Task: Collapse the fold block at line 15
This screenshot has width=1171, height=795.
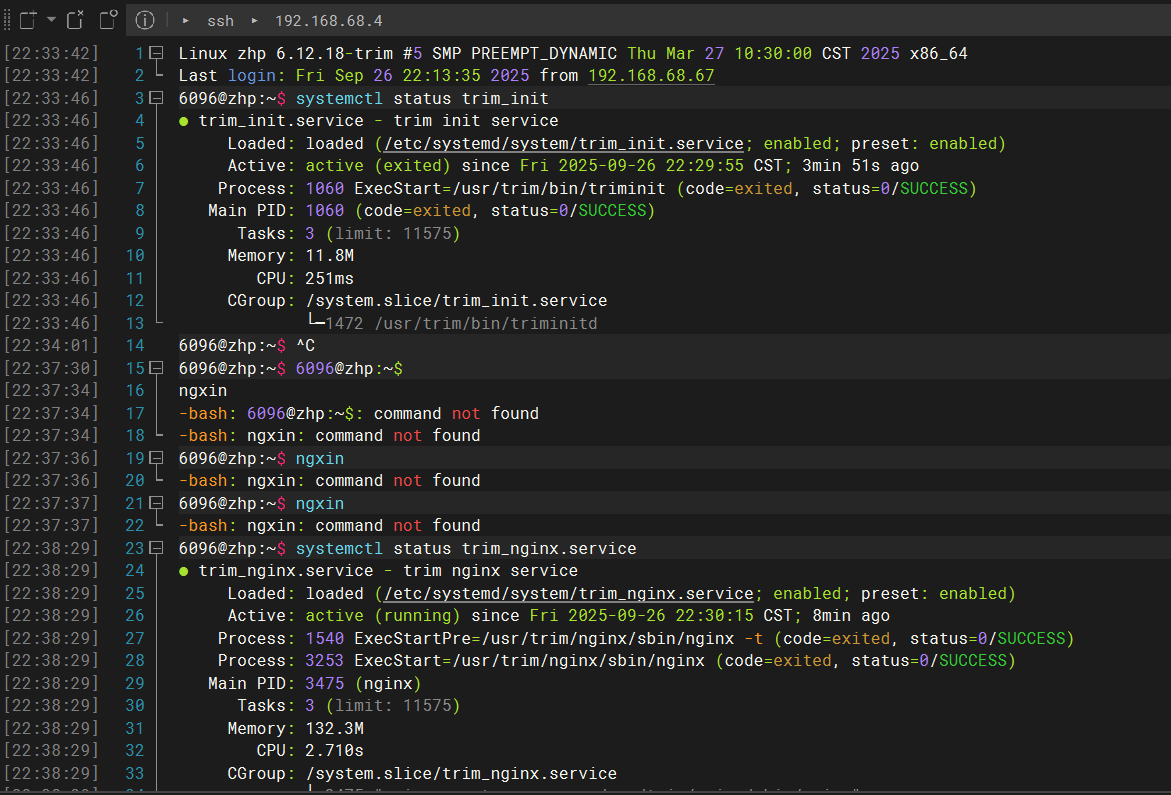Action: [x=156, y=368]
